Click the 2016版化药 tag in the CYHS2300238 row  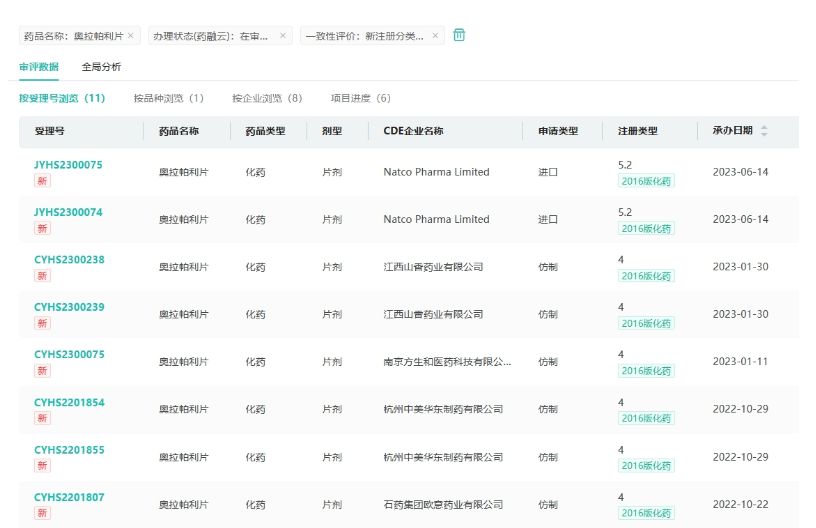pyautogui.click(x=646, y=276)
